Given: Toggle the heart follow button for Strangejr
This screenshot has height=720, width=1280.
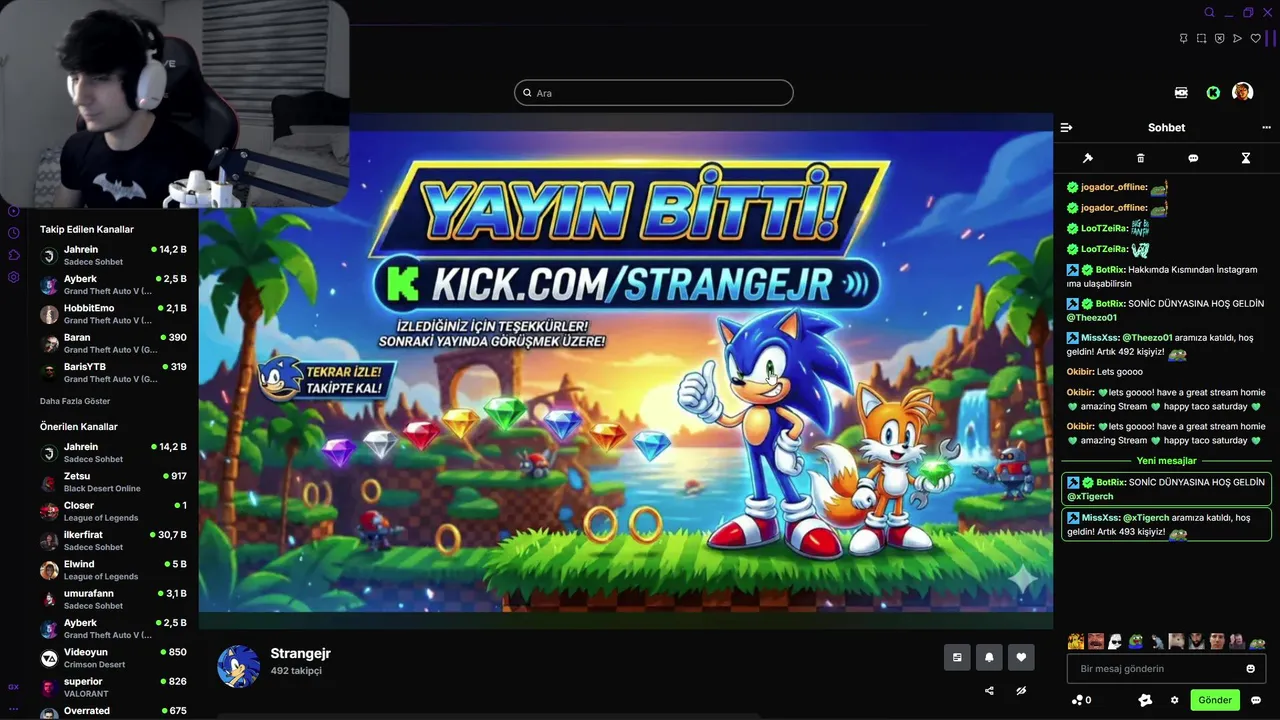Looking at the screenshot, I should point(1021,657).
